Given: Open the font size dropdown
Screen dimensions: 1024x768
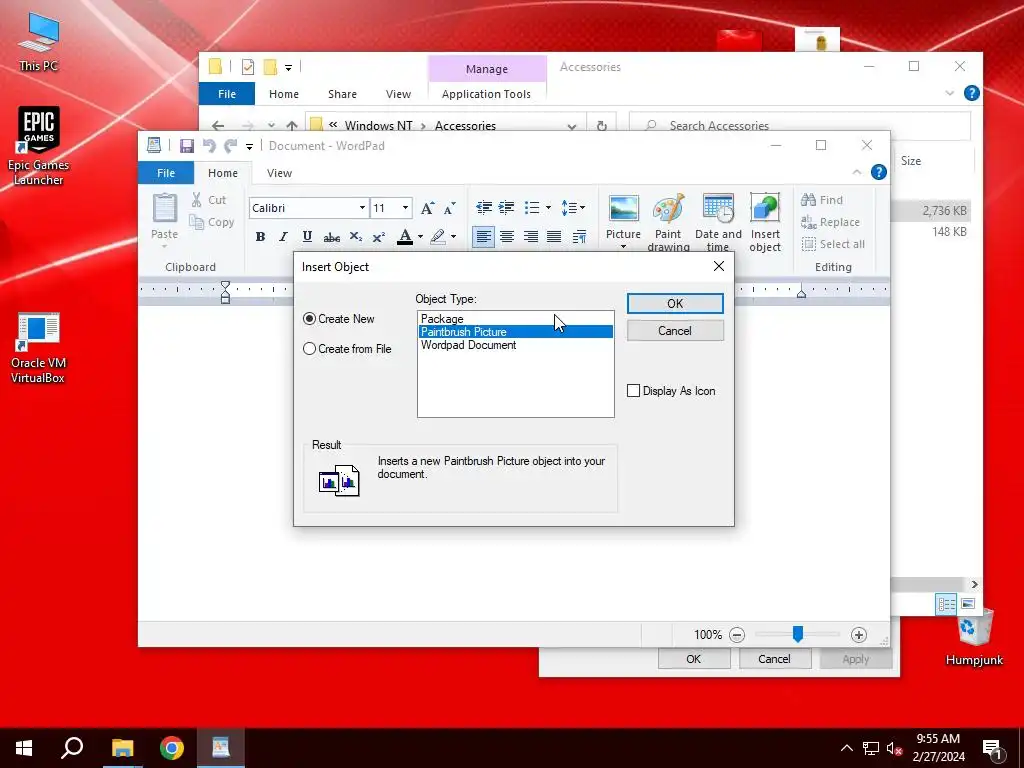Looking at the screenshot, I should (x=405, y=208).
